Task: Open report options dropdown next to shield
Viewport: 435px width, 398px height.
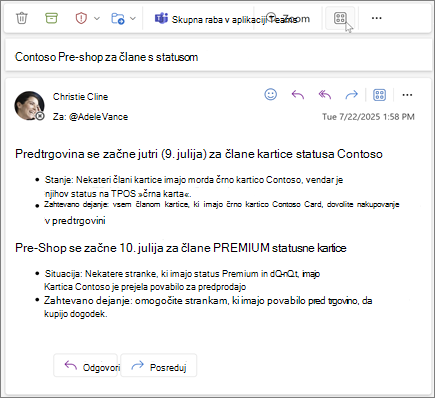Action: tap(97, 18)
